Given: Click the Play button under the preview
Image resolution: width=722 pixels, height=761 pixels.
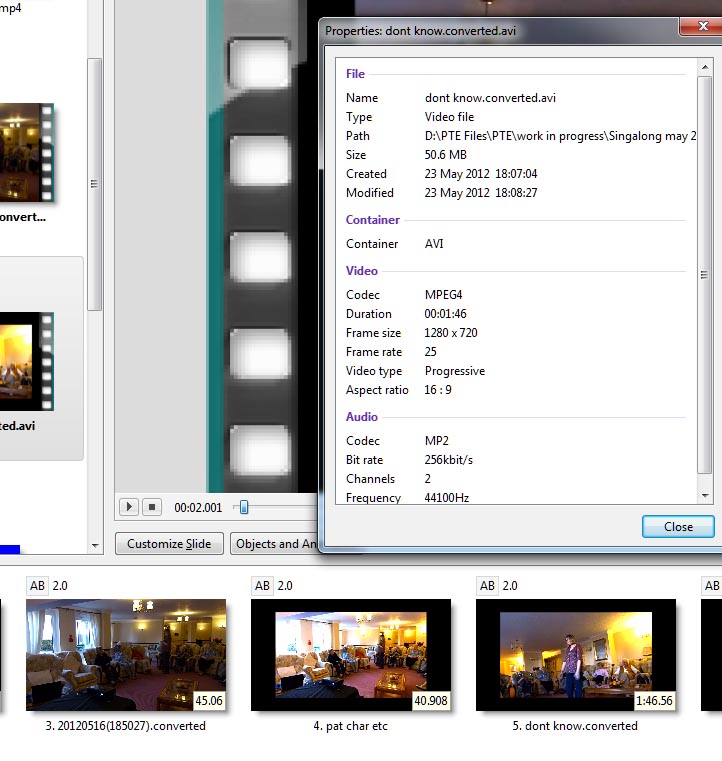Looking at the screenshot, I should coord(128,507).
